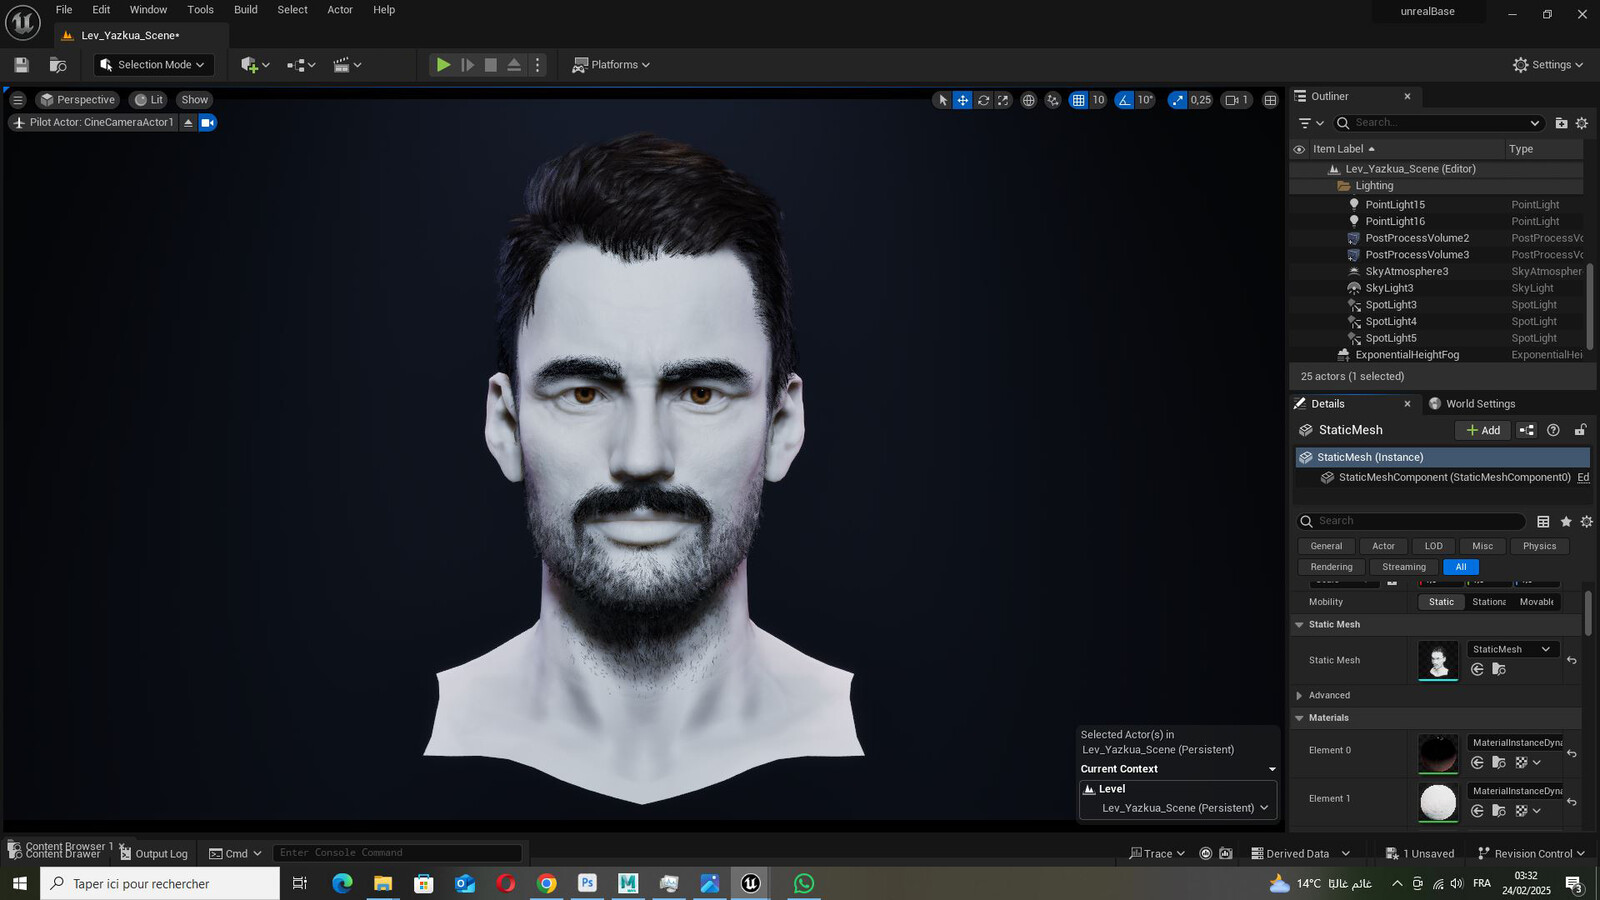Click the Add component button
1600x900 pixels.
point(1483,430)
